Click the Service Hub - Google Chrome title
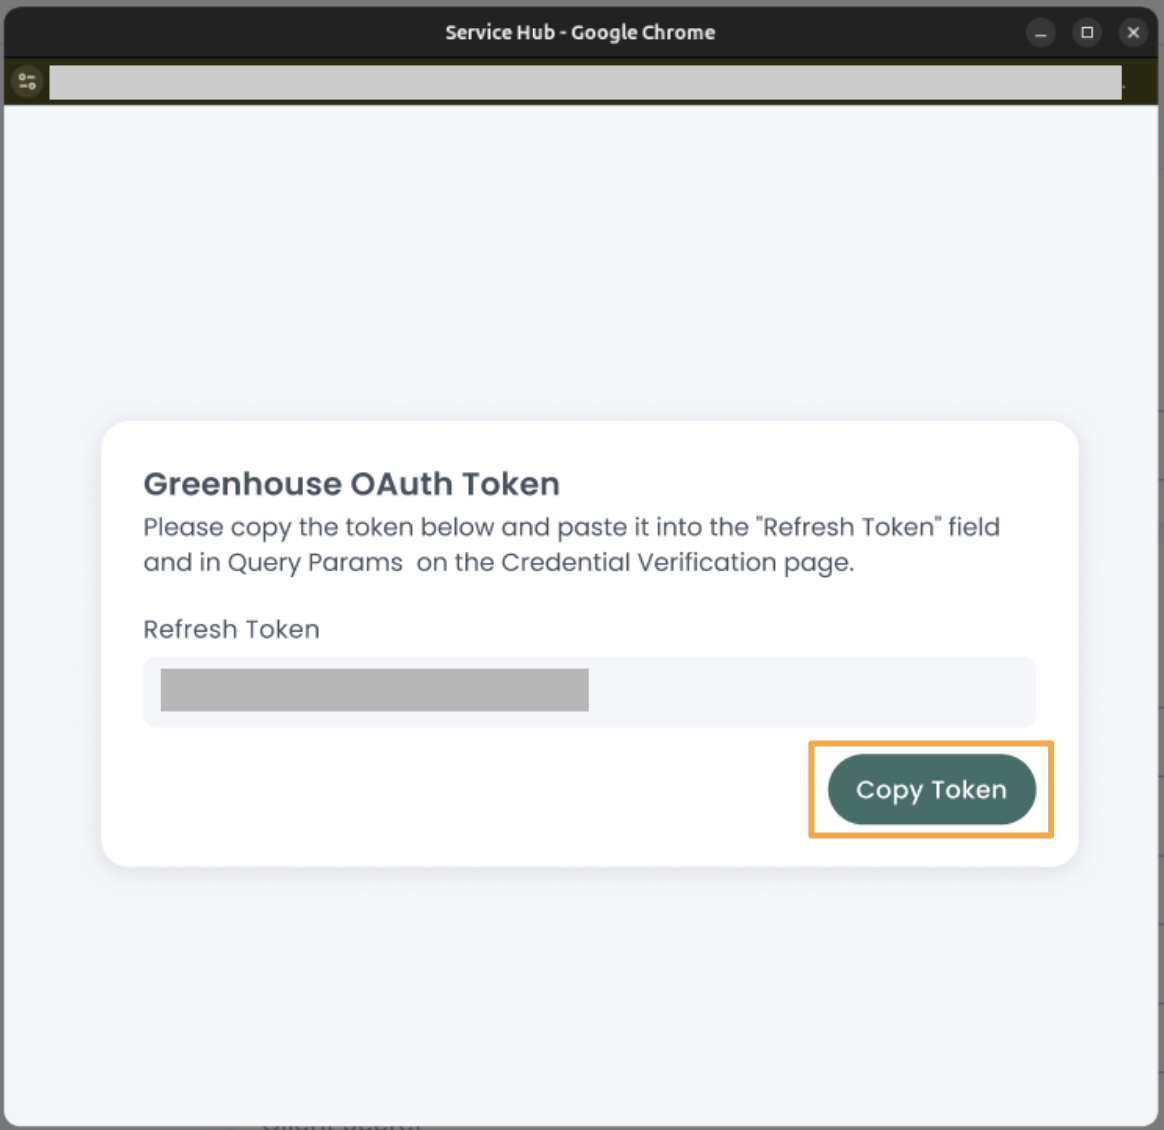The width and height of the screenshot is (1164, 1130). click(x=581, y=33)
